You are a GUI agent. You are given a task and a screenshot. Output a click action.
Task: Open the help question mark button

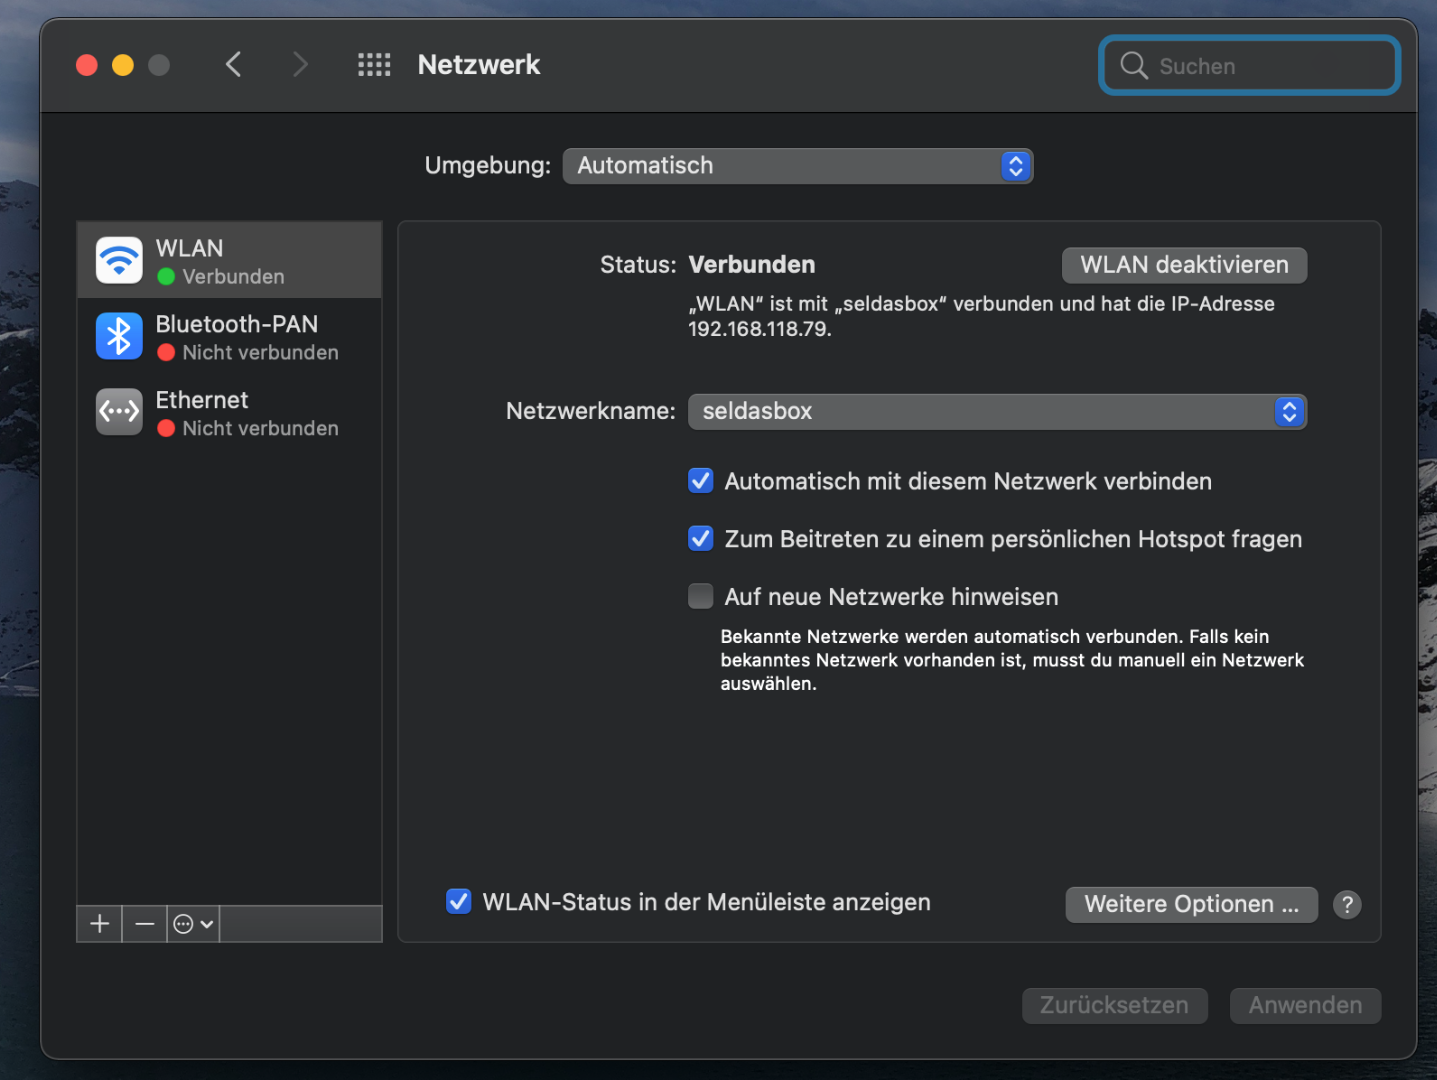click(x=1347, y=905)
